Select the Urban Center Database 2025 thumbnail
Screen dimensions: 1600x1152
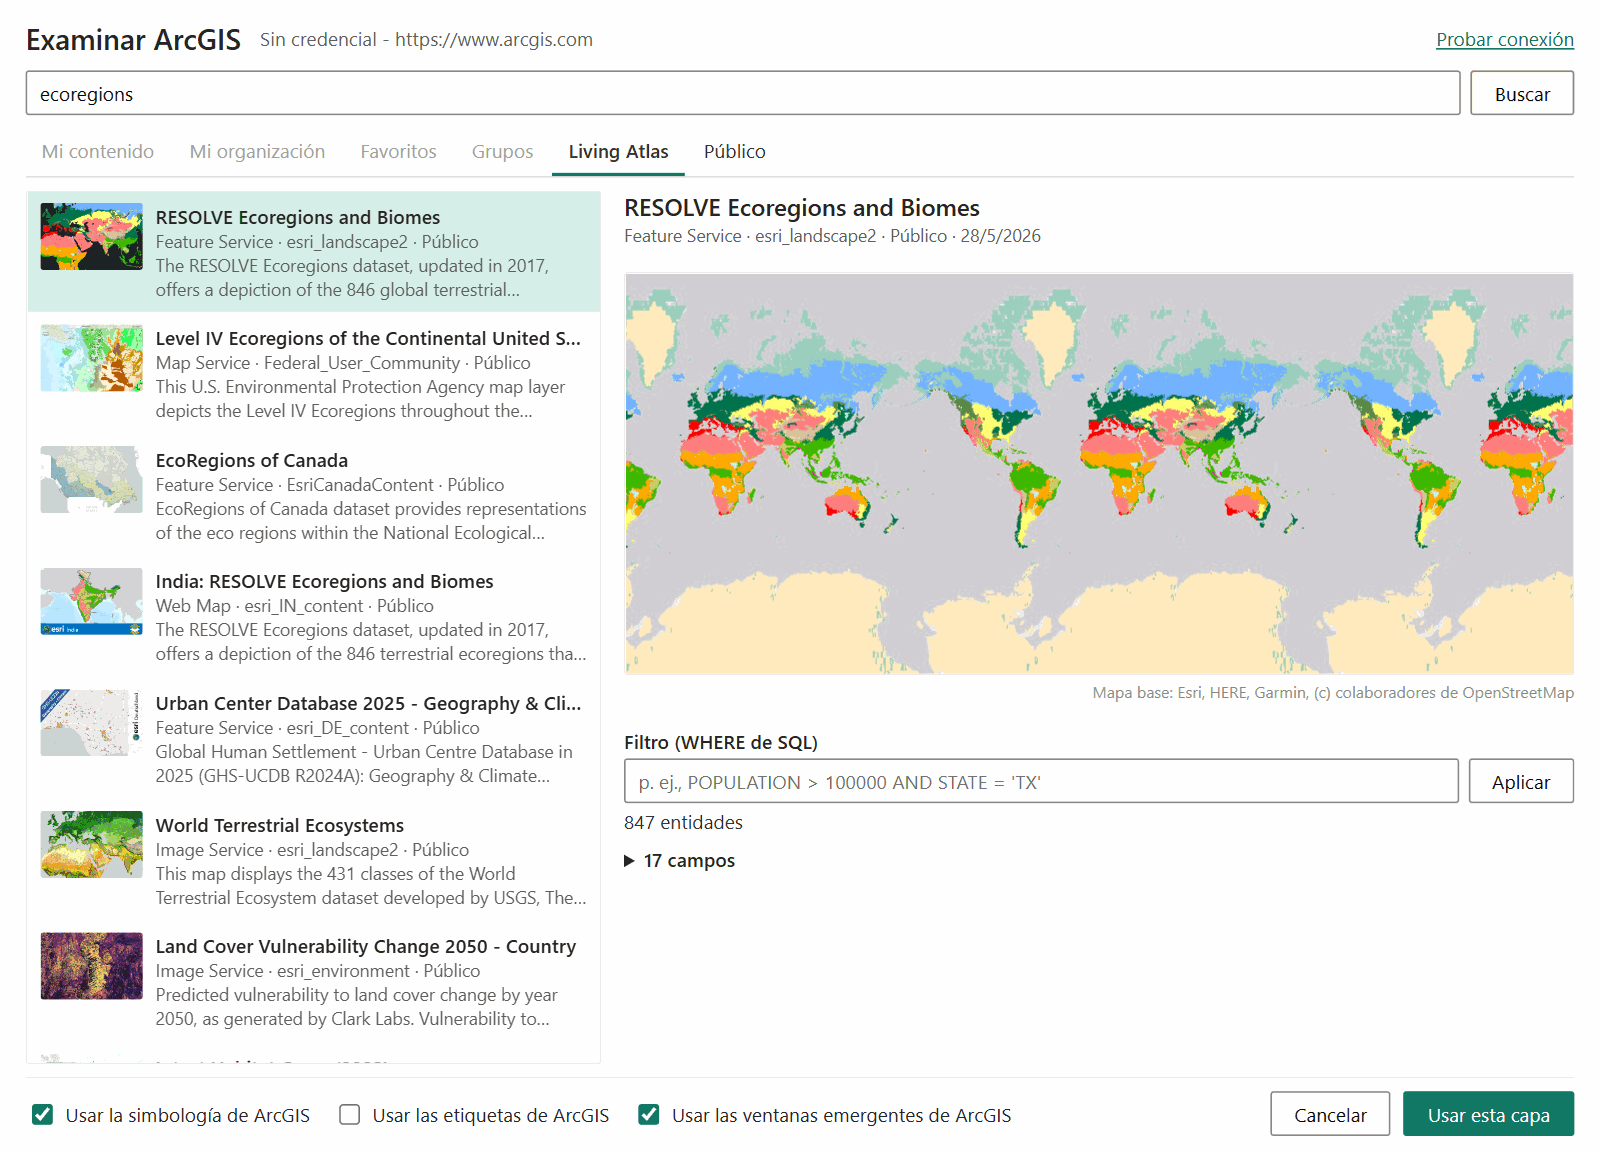[x=91, y=723]
